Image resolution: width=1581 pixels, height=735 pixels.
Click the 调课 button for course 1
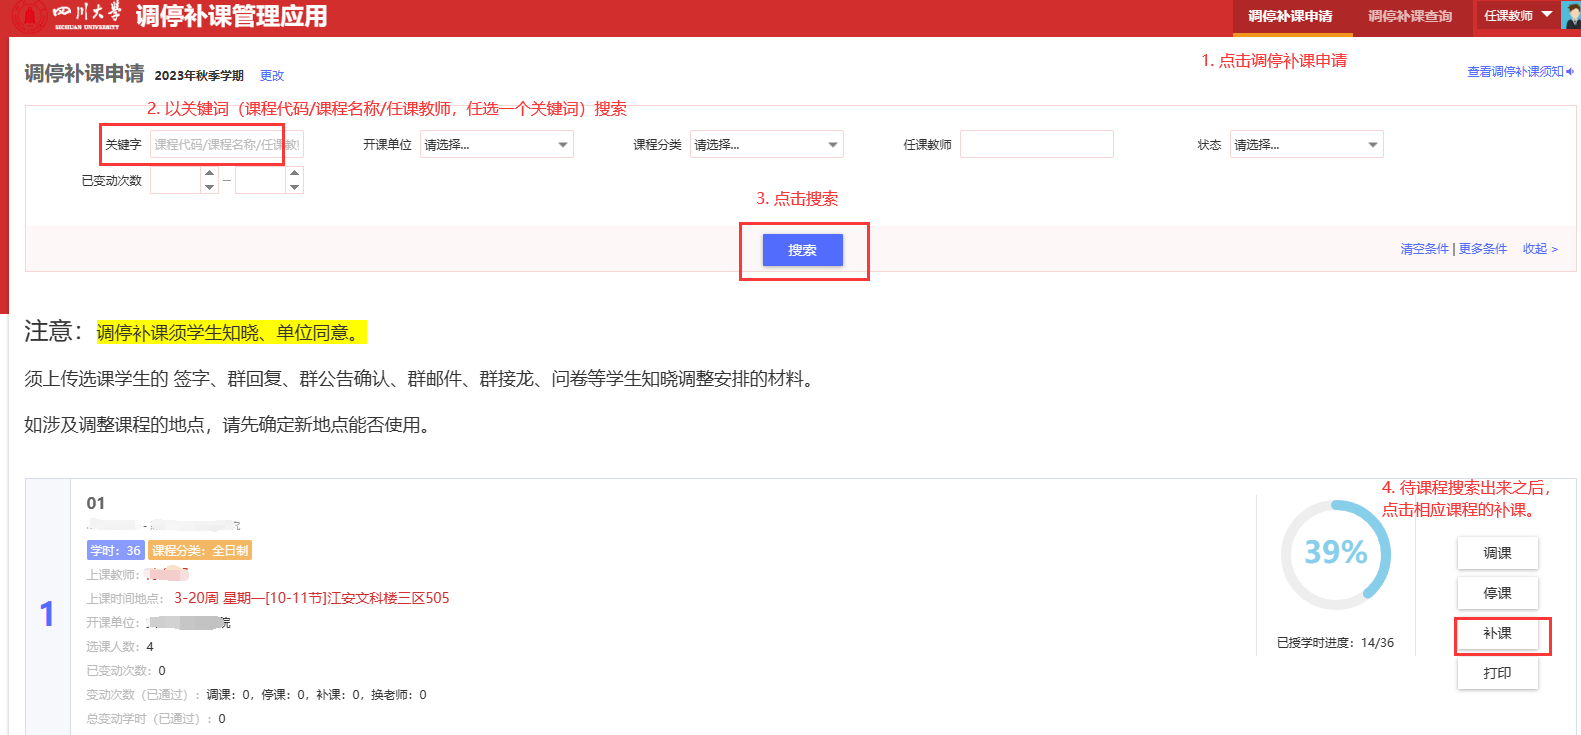tap(1497, 553)
